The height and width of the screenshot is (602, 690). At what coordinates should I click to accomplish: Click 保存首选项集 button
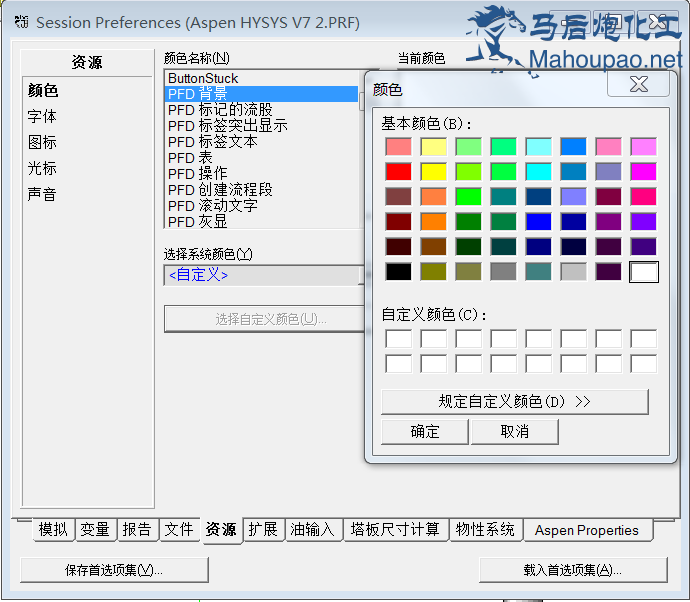(114, 570)
